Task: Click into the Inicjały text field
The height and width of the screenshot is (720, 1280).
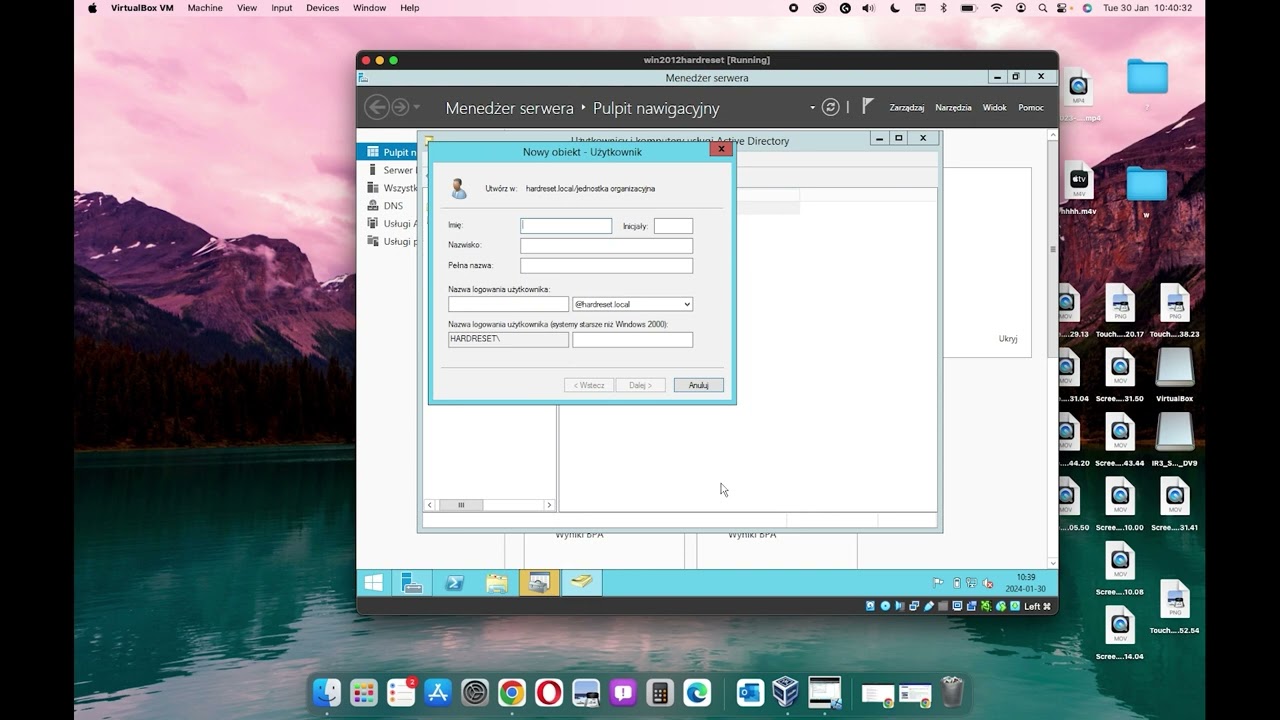Action: (x=673, y=226)
